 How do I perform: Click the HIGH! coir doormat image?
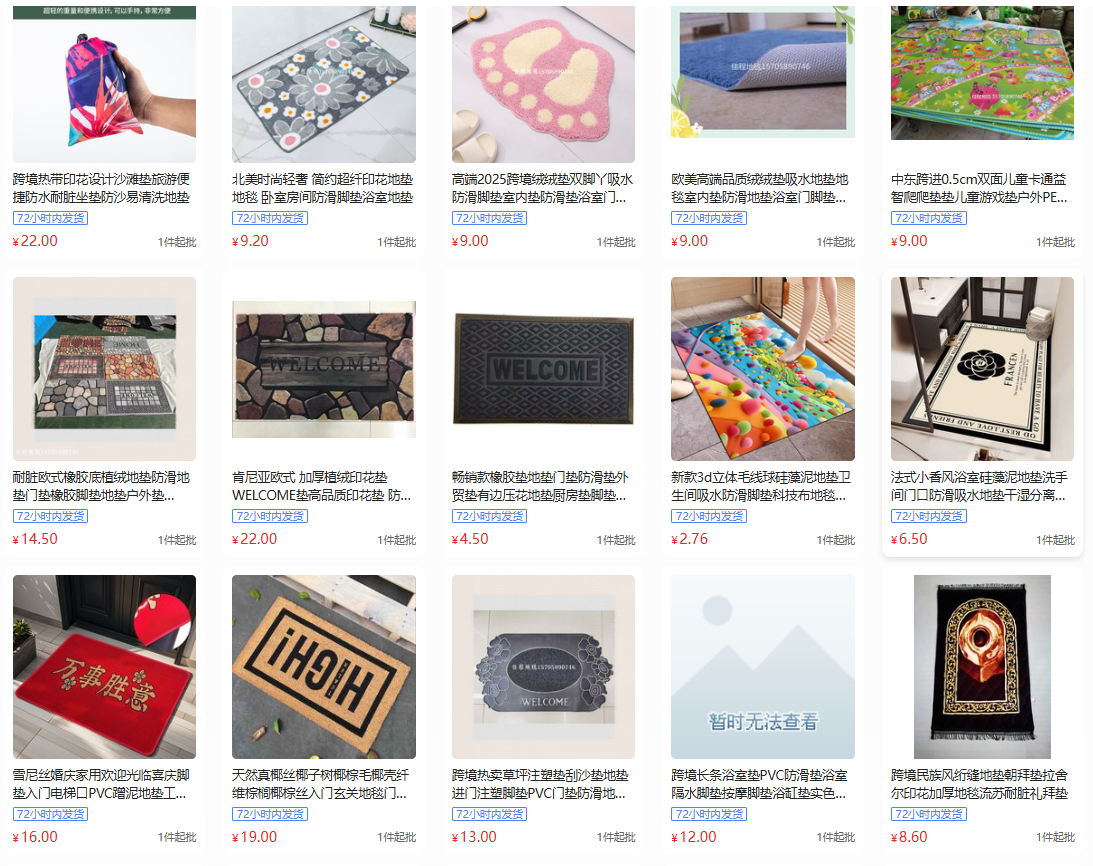pos(323,667)
